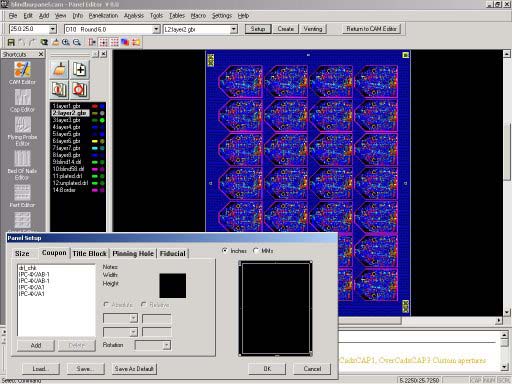The height and width of the screenshot is (384, 512).
Task: Switch to the Fiducial tab
Action: [172, 254]
